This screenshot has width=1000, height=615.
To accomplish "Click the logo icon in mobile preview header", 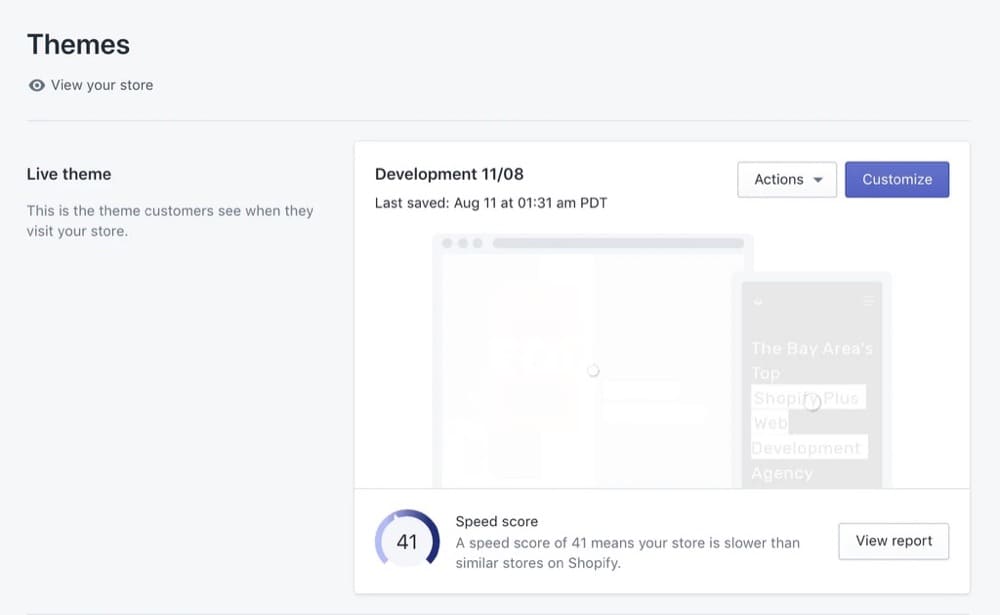I will [758, 301].
